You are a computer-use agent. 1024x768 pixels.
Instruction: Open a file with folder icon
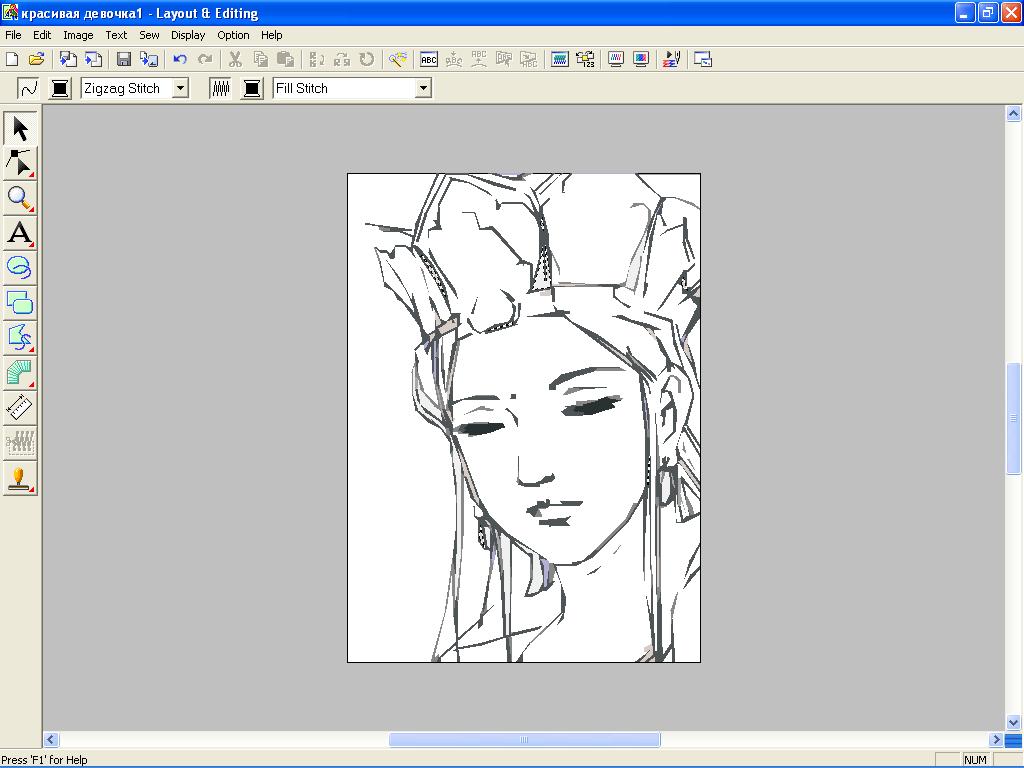[x=37, y=60]
